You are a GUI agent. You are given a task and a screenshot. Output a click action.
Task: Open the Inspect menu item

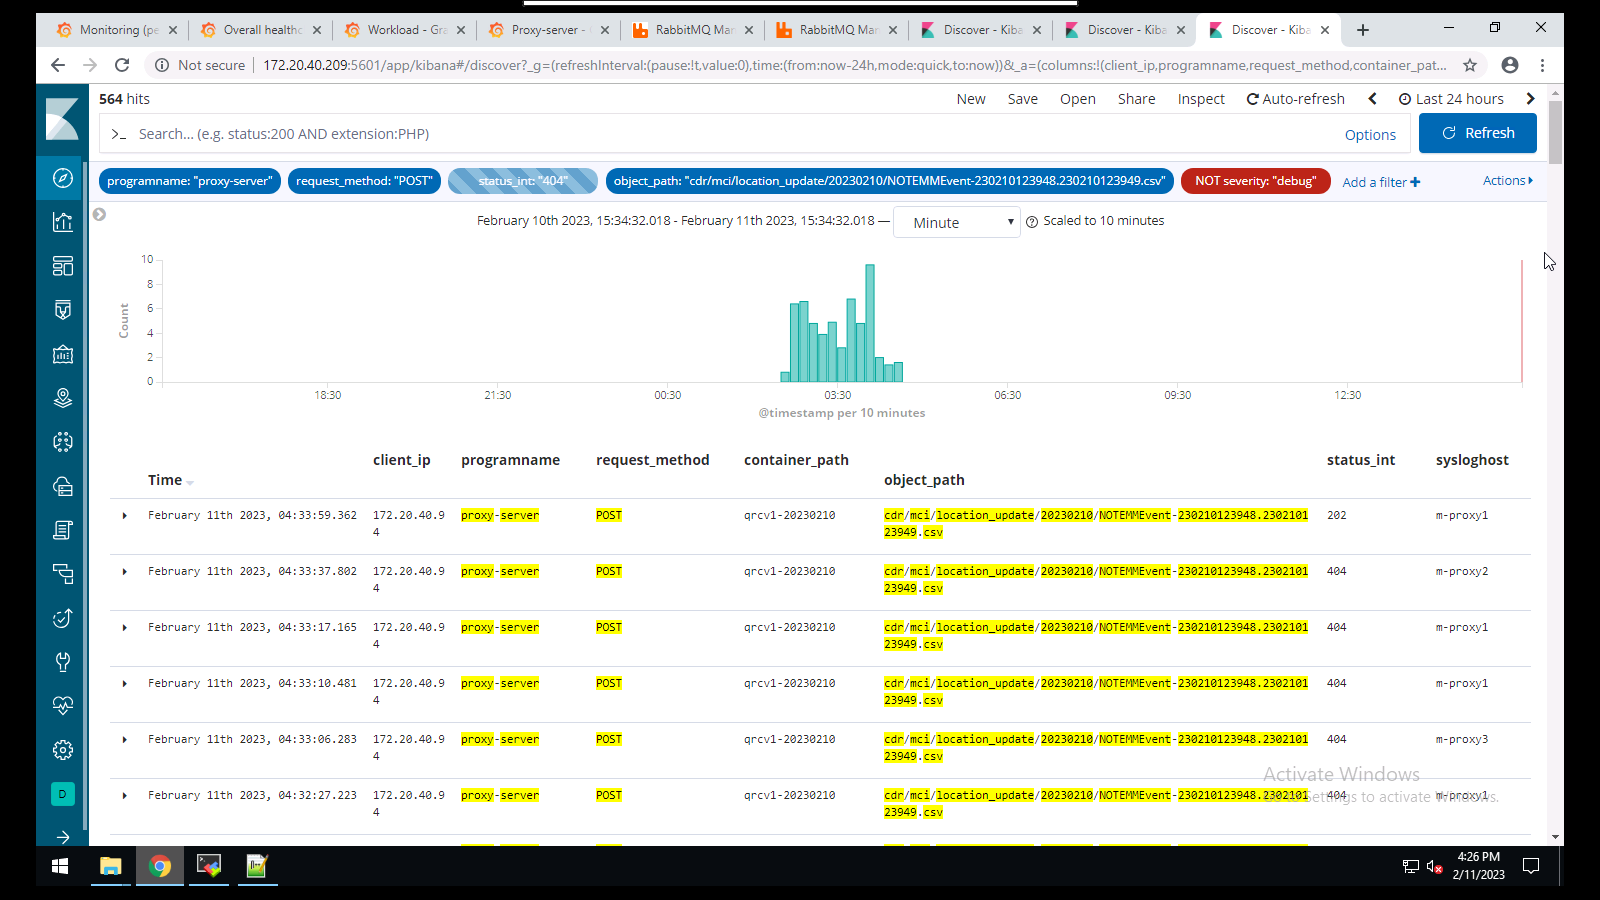point(1200,99)
